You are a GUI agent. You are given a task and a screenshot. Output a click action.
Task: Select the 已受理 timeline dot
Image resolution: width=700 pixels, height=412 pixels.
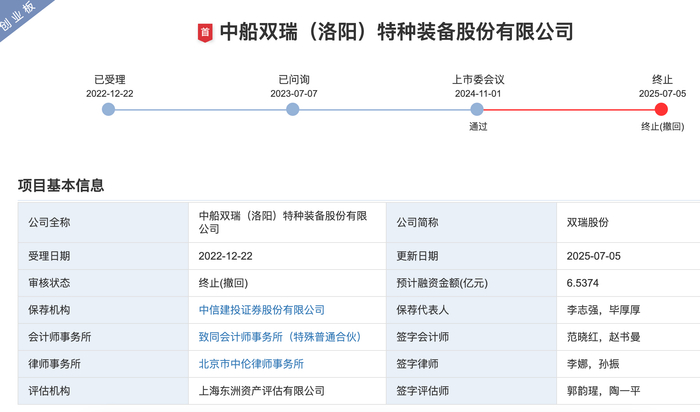[109, 109]
